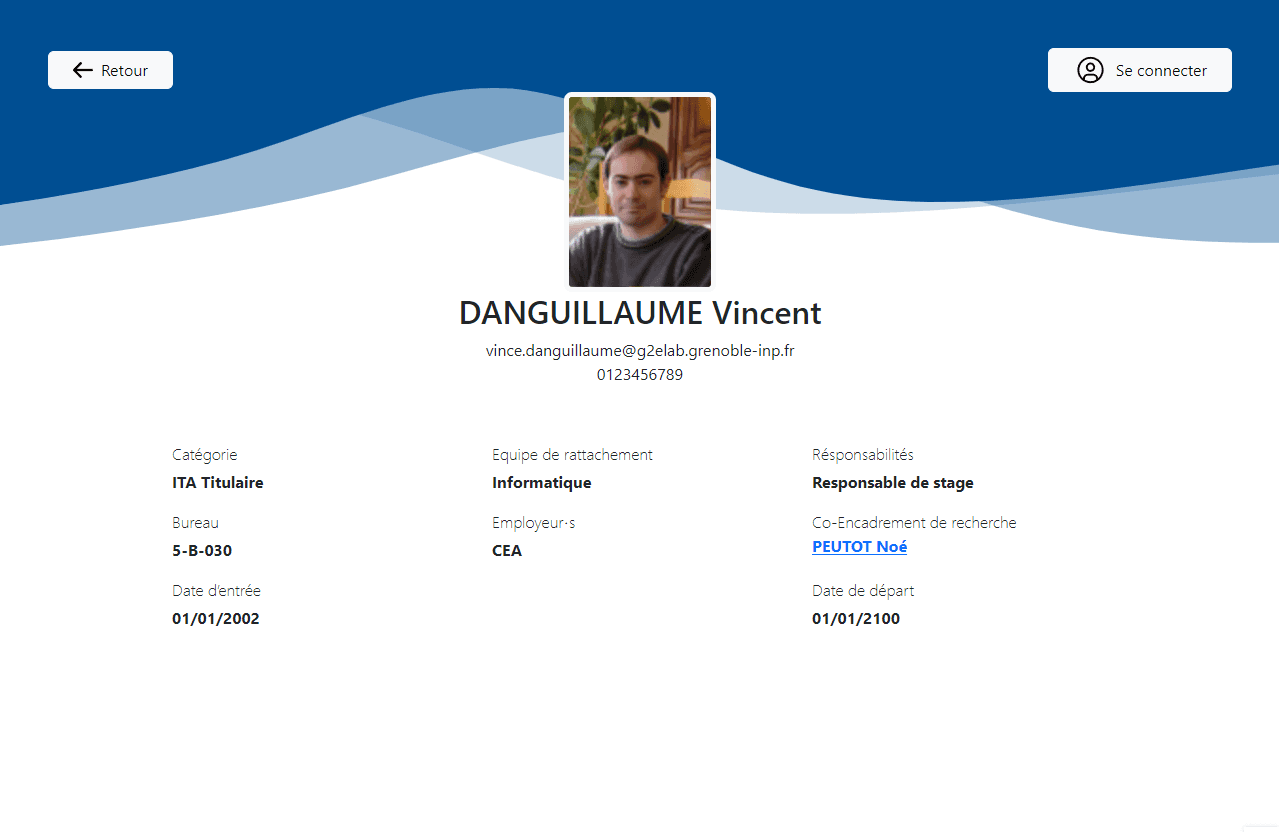Click the departure date 01/01/2100
Viewport: 1279px width, 832px height.
(x=856, y=619)
